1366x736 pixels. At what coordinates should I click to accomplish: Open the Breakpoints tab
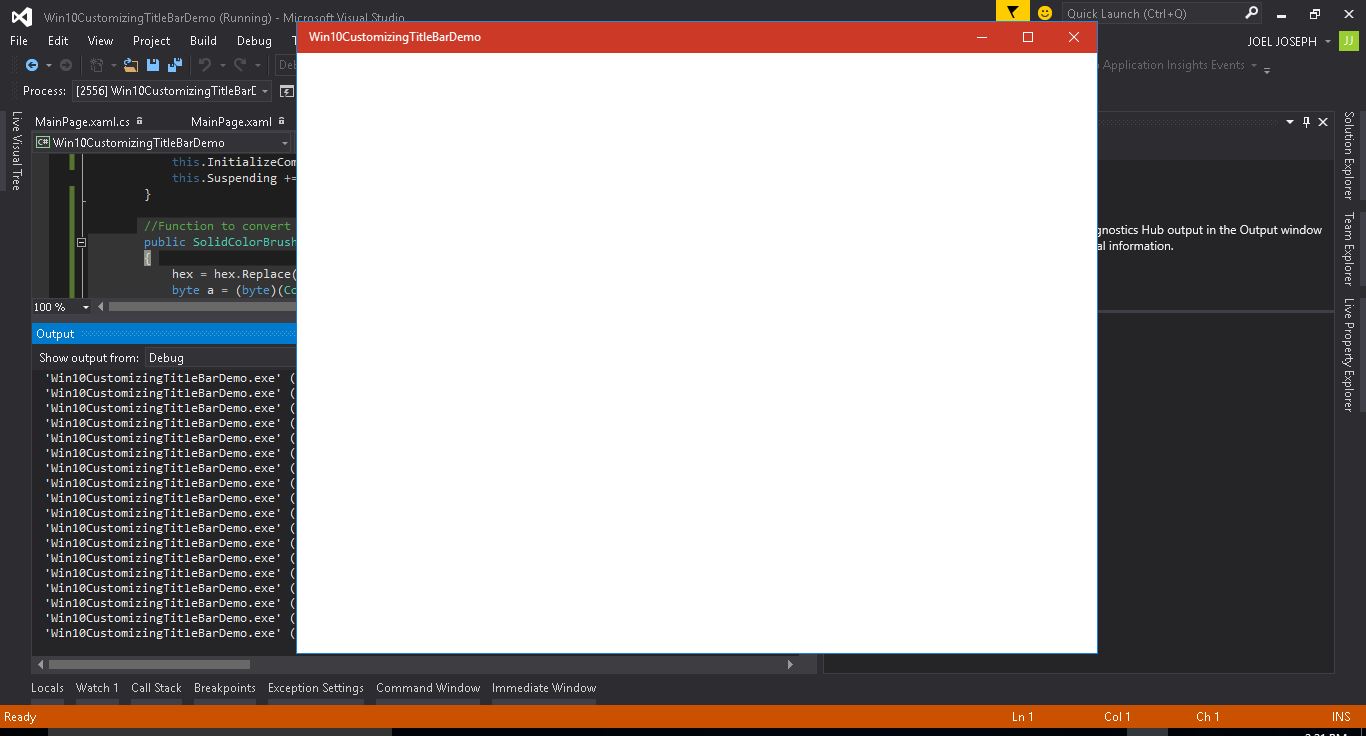tap(224, 687)
